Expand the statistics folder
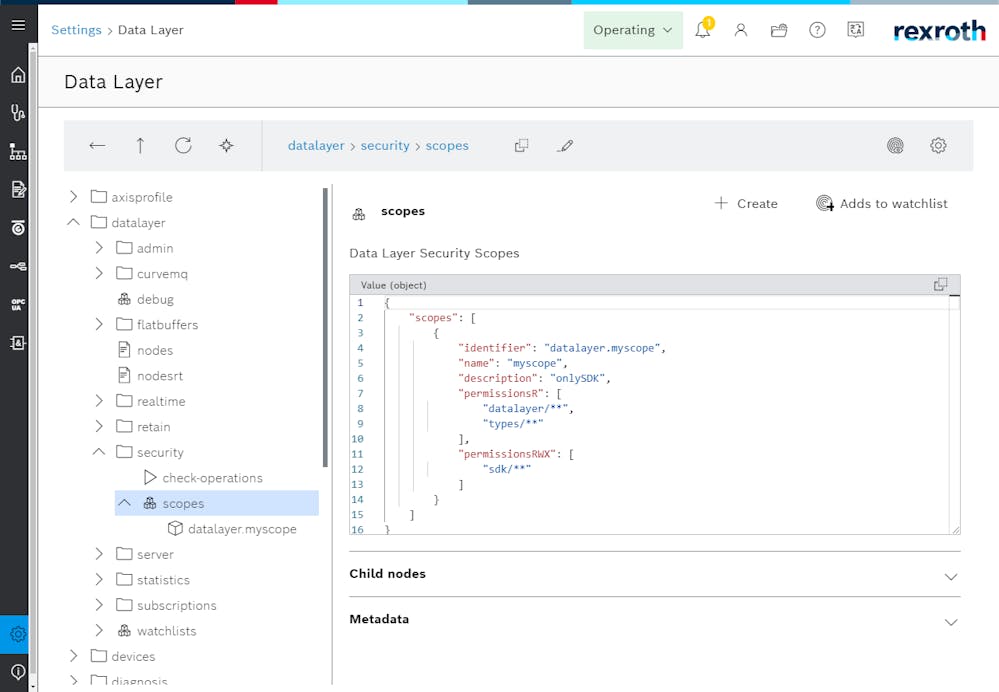This screenshot has height=692, width=999. pyautogui.click(x=99, y=579)
